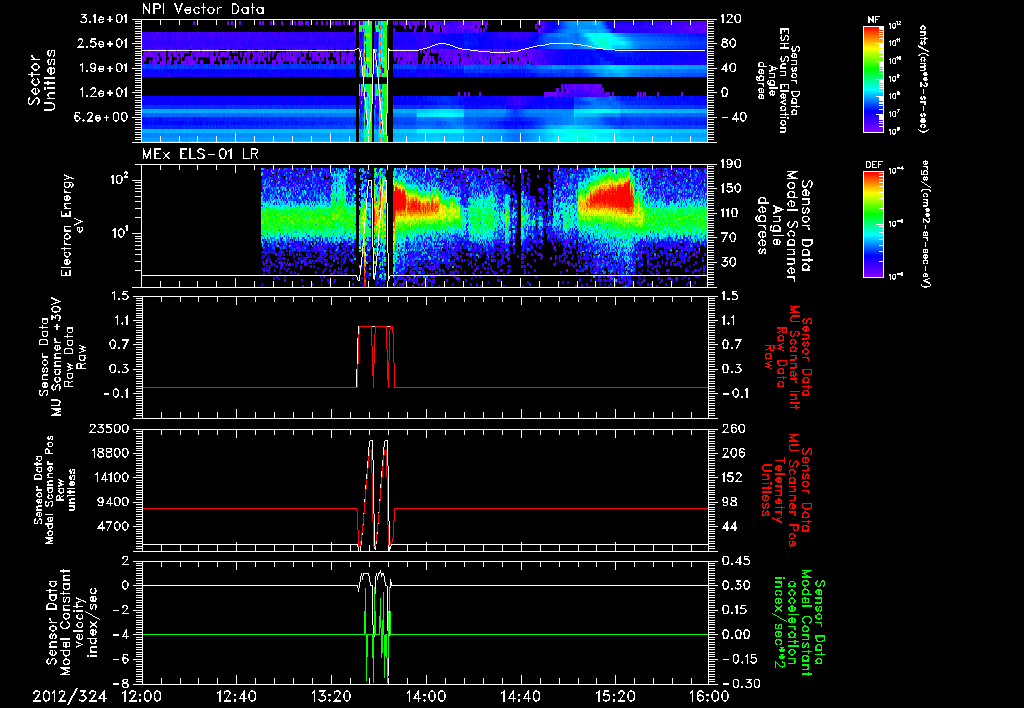Screen dimensions: 1024x708
Task: Click the "NF" color bar label
Action: click(x=873, y=20)
